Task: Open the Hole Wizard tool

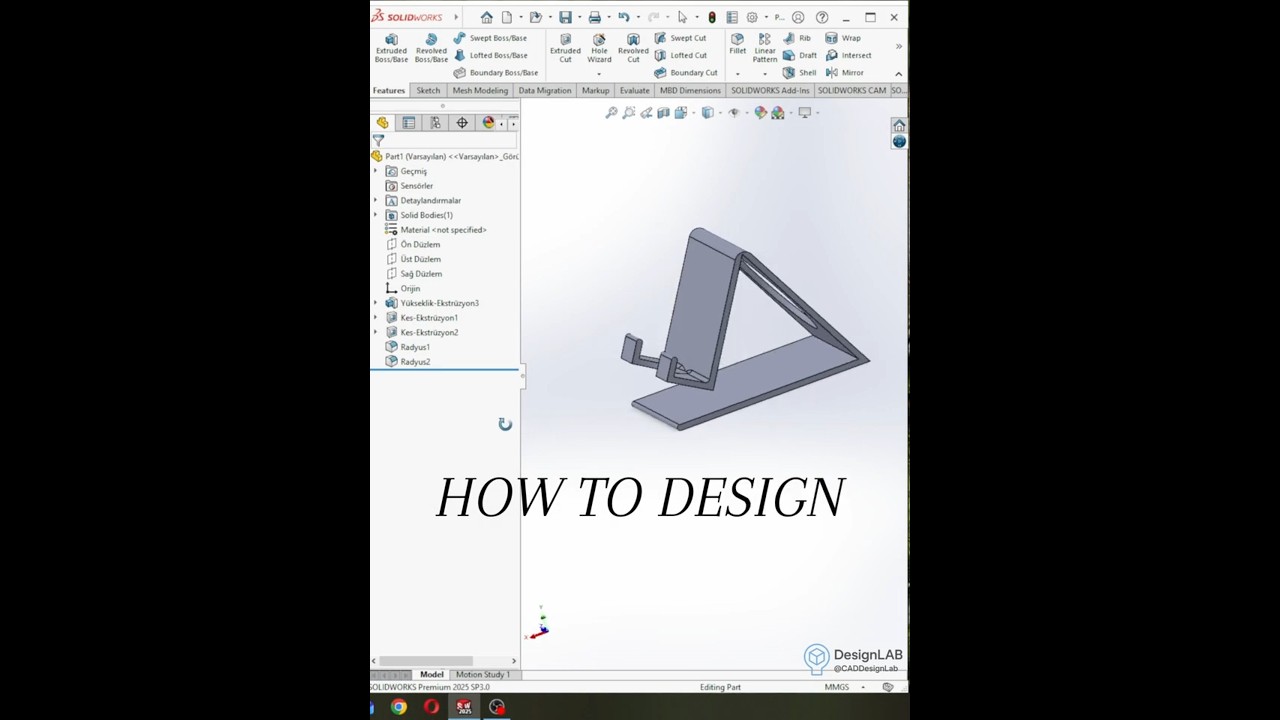Action: 599,48
